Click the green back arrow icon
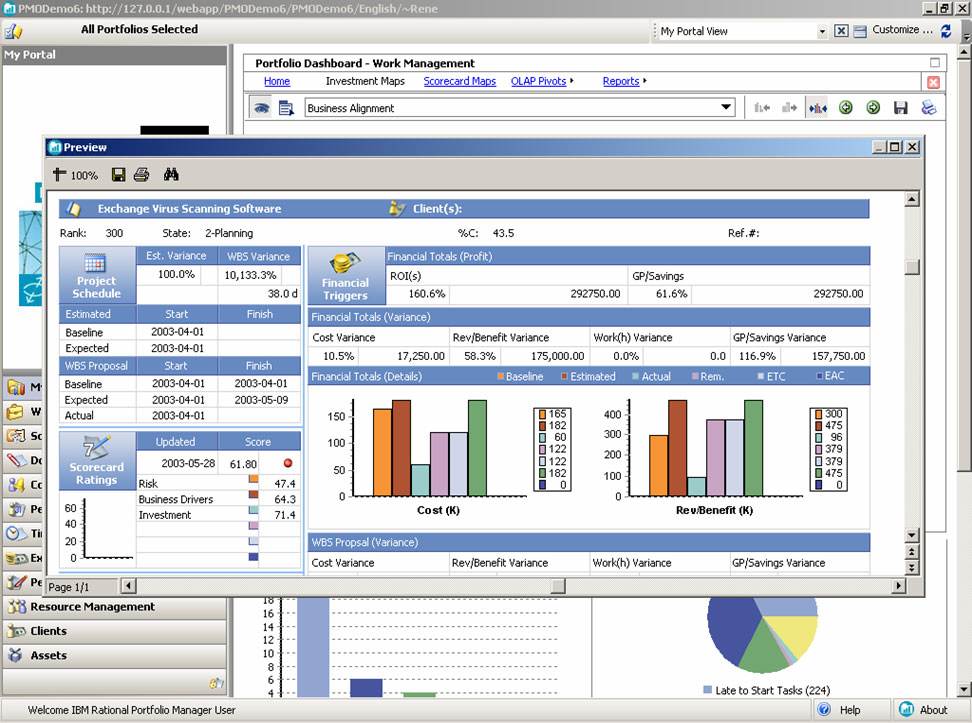The height and width of the screenshot is (723, 972). point(846,108)
